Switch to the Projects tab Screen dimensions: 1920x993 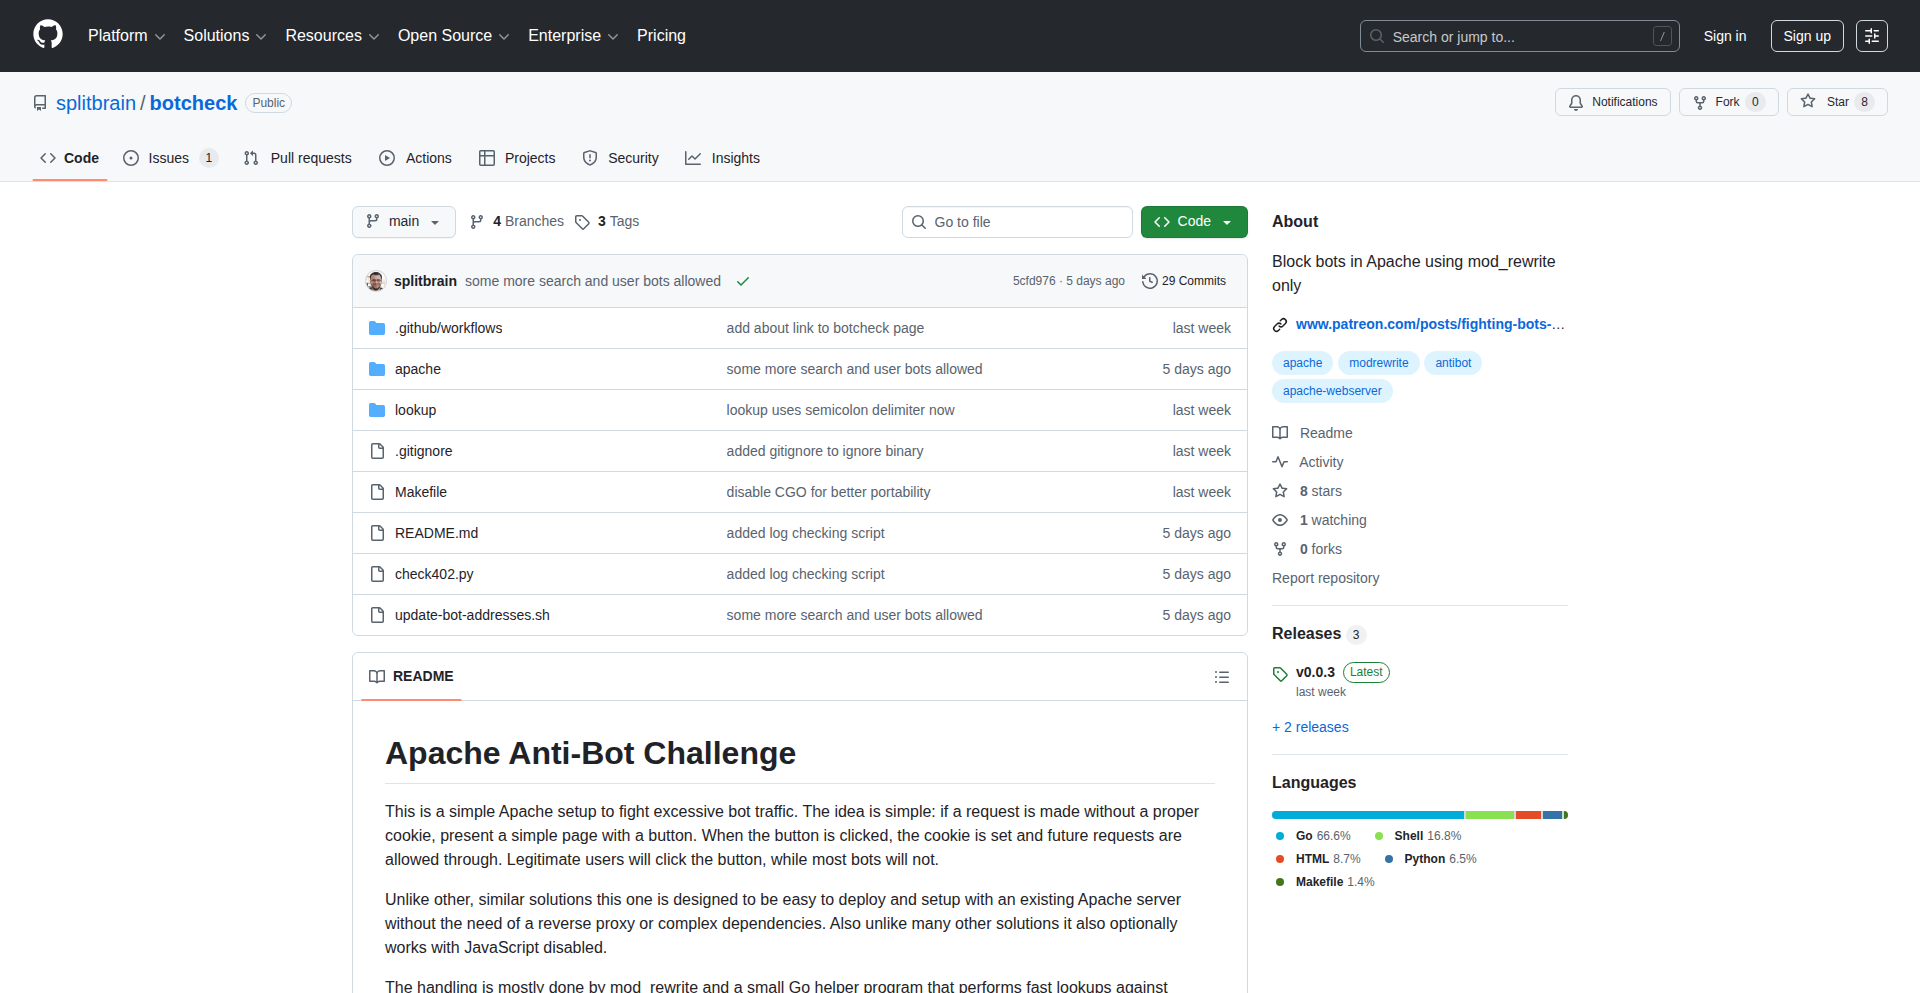pos(517,158)
